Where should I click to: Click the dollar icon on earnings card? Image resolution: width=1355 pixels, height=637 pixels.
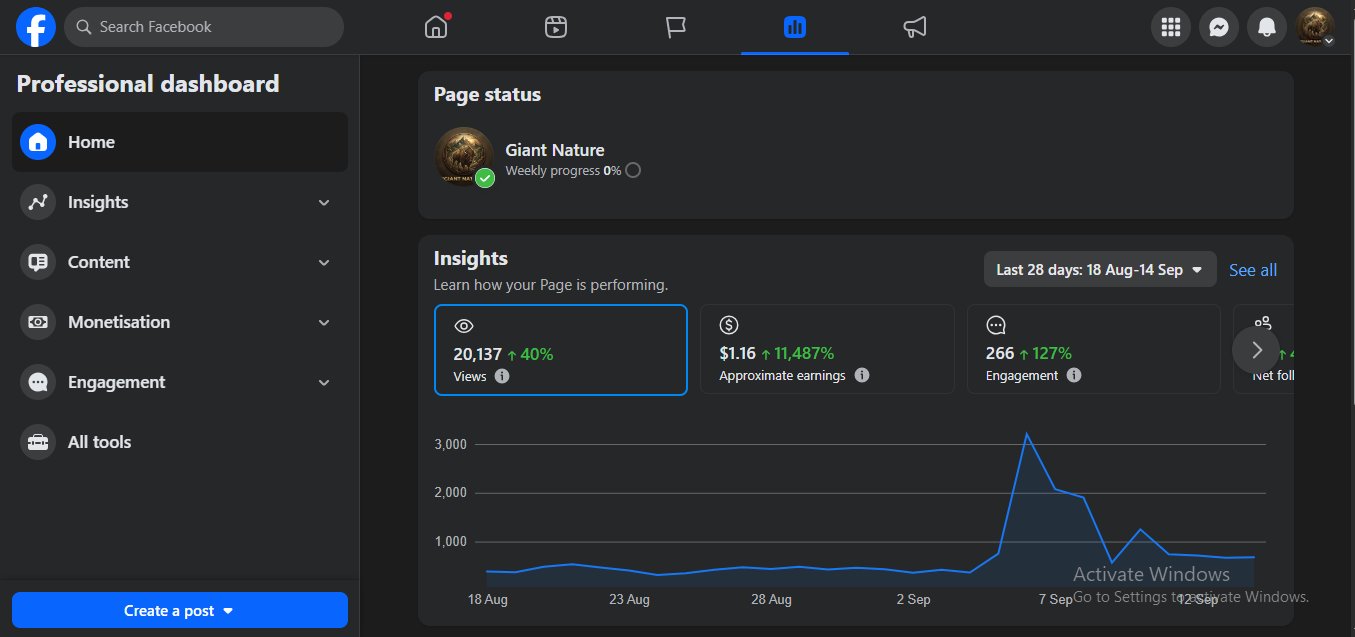pyautogui.click(x=729, y=325)
